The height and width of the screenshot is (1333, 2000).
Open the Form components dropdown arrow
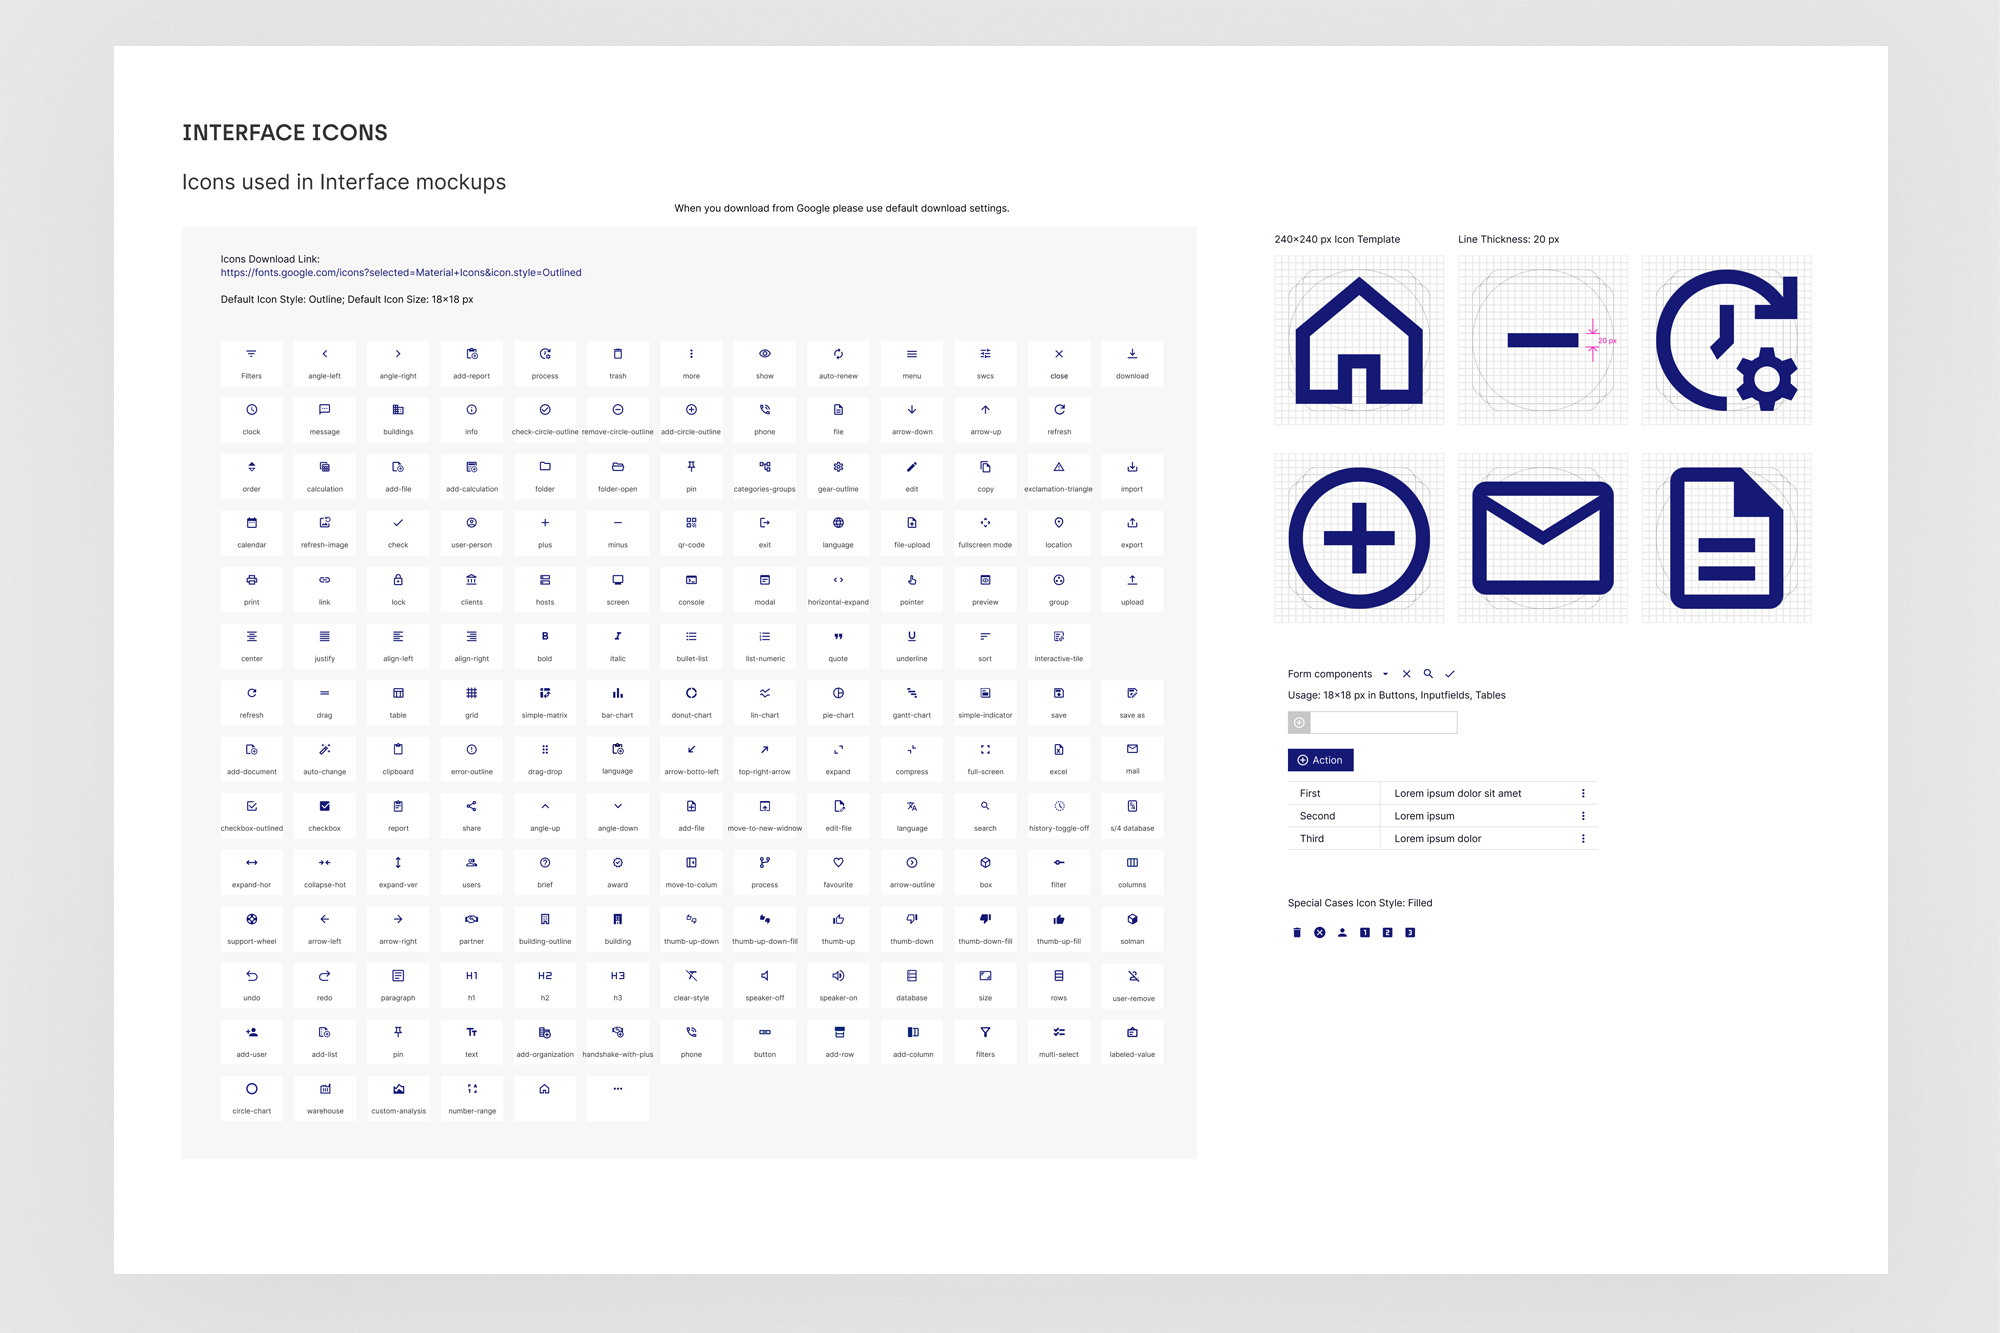pos(1385,674)
